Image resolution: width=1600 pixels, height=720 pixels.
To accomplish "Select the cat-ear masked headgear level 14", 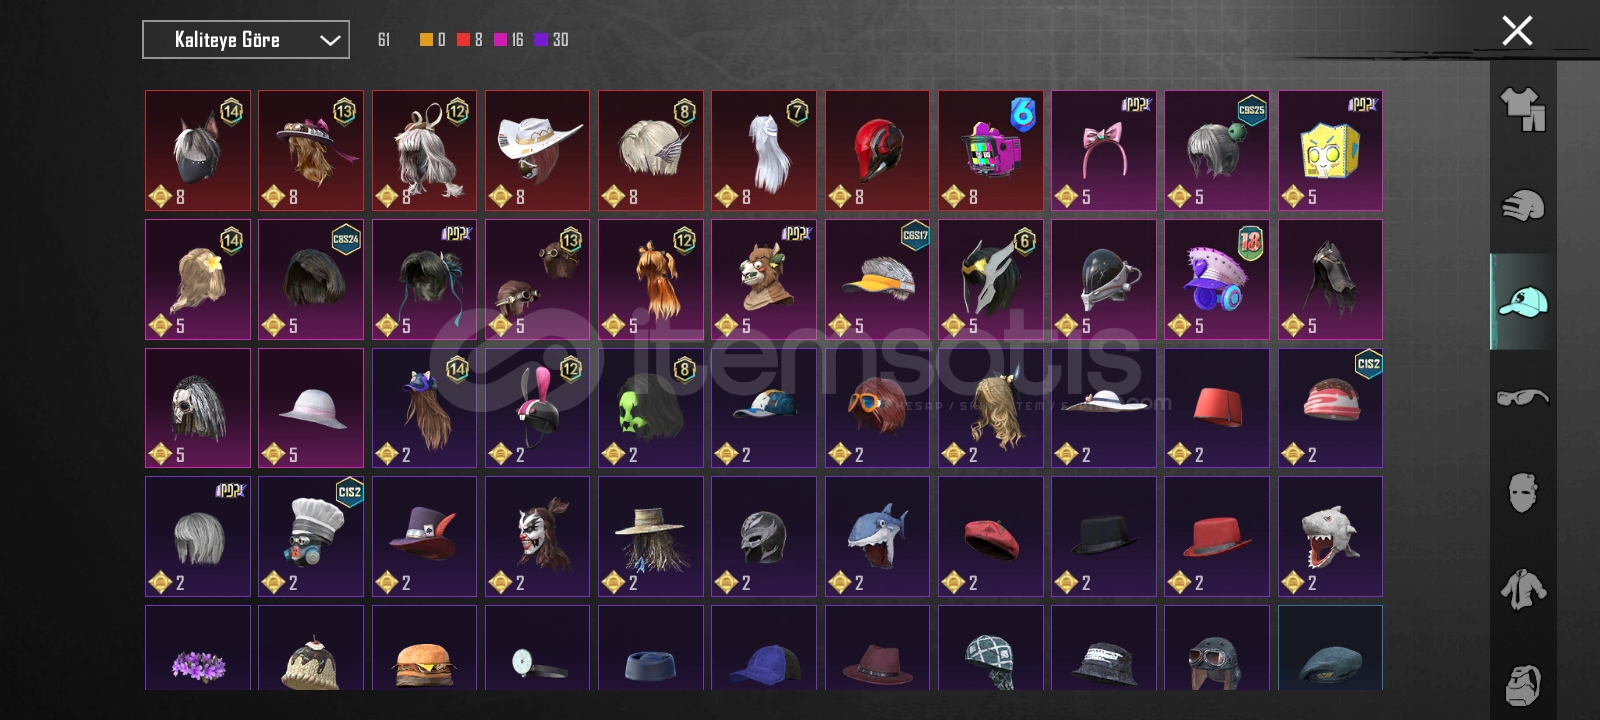I will click(198, 151).
